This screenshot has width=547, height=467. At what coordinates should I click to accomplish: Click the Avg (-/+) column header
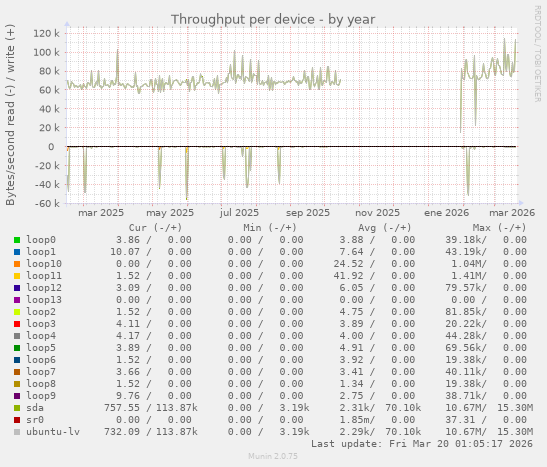click(385, 228)
